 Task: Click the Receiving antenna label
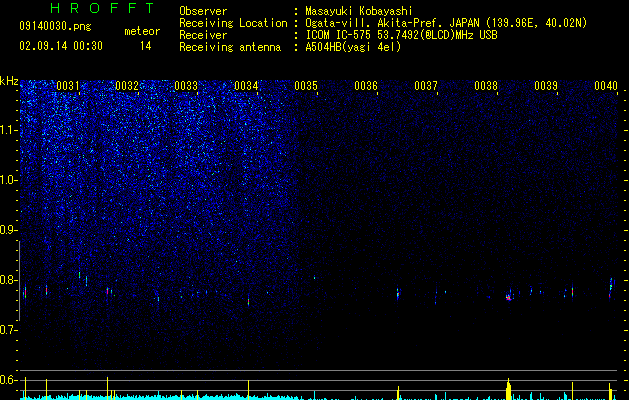pyautogui.click(x=230, y=47)
